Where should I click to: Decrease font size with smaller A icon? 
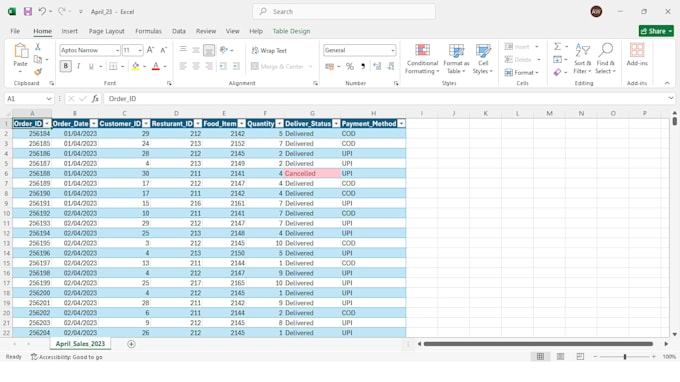click(x=163, y=50)
